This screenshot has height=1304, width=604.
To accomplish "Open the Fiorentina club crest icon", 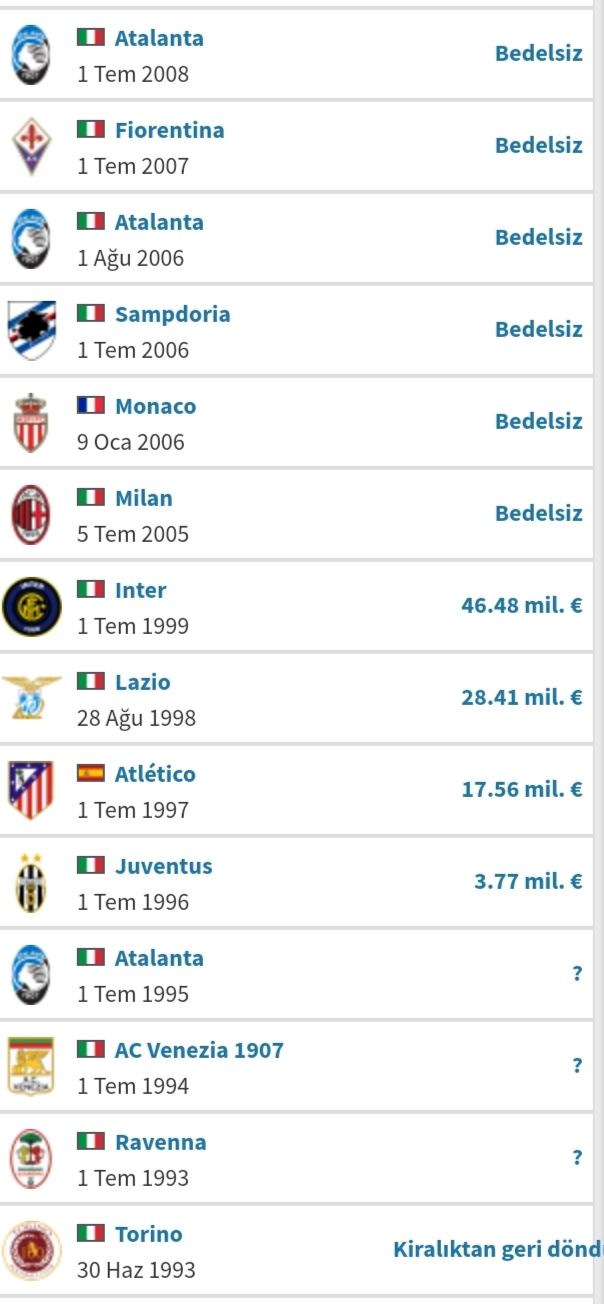I will [x=31, y=146].
